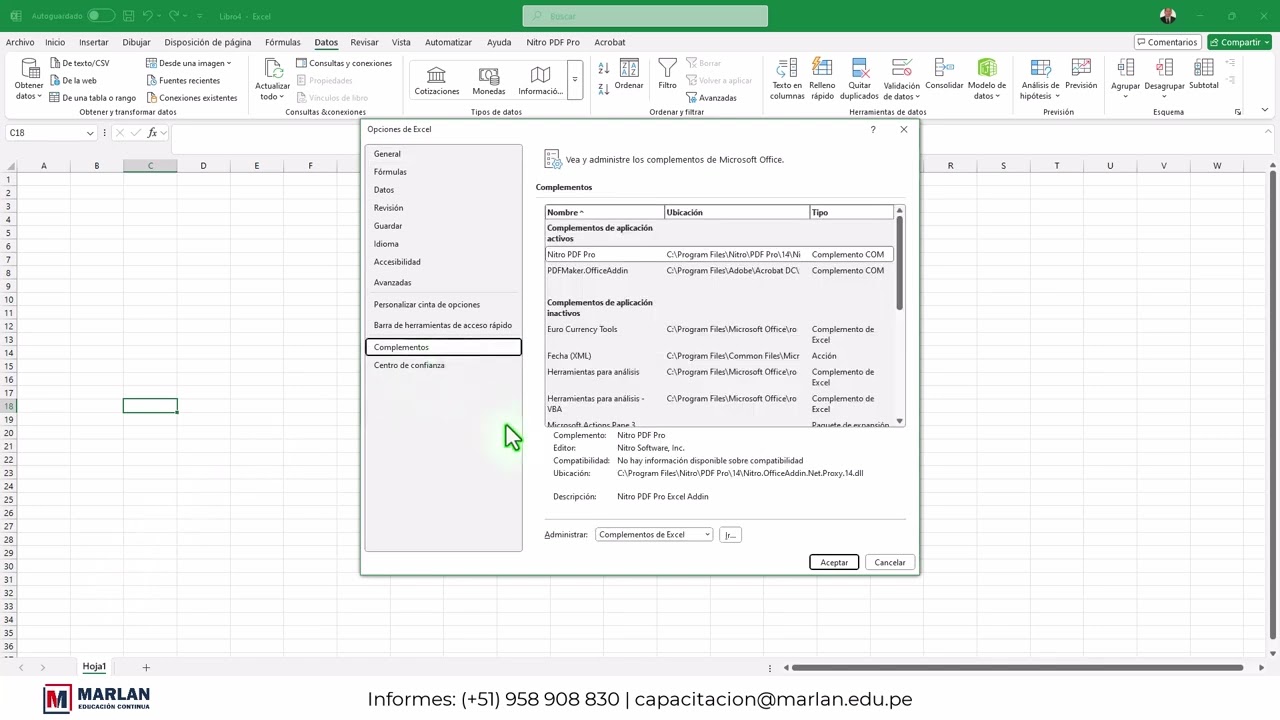Add a new sheet with plus button
The height and width of the screenshot is (720, 1280).
pyautogui.click(x=146, y=667)
